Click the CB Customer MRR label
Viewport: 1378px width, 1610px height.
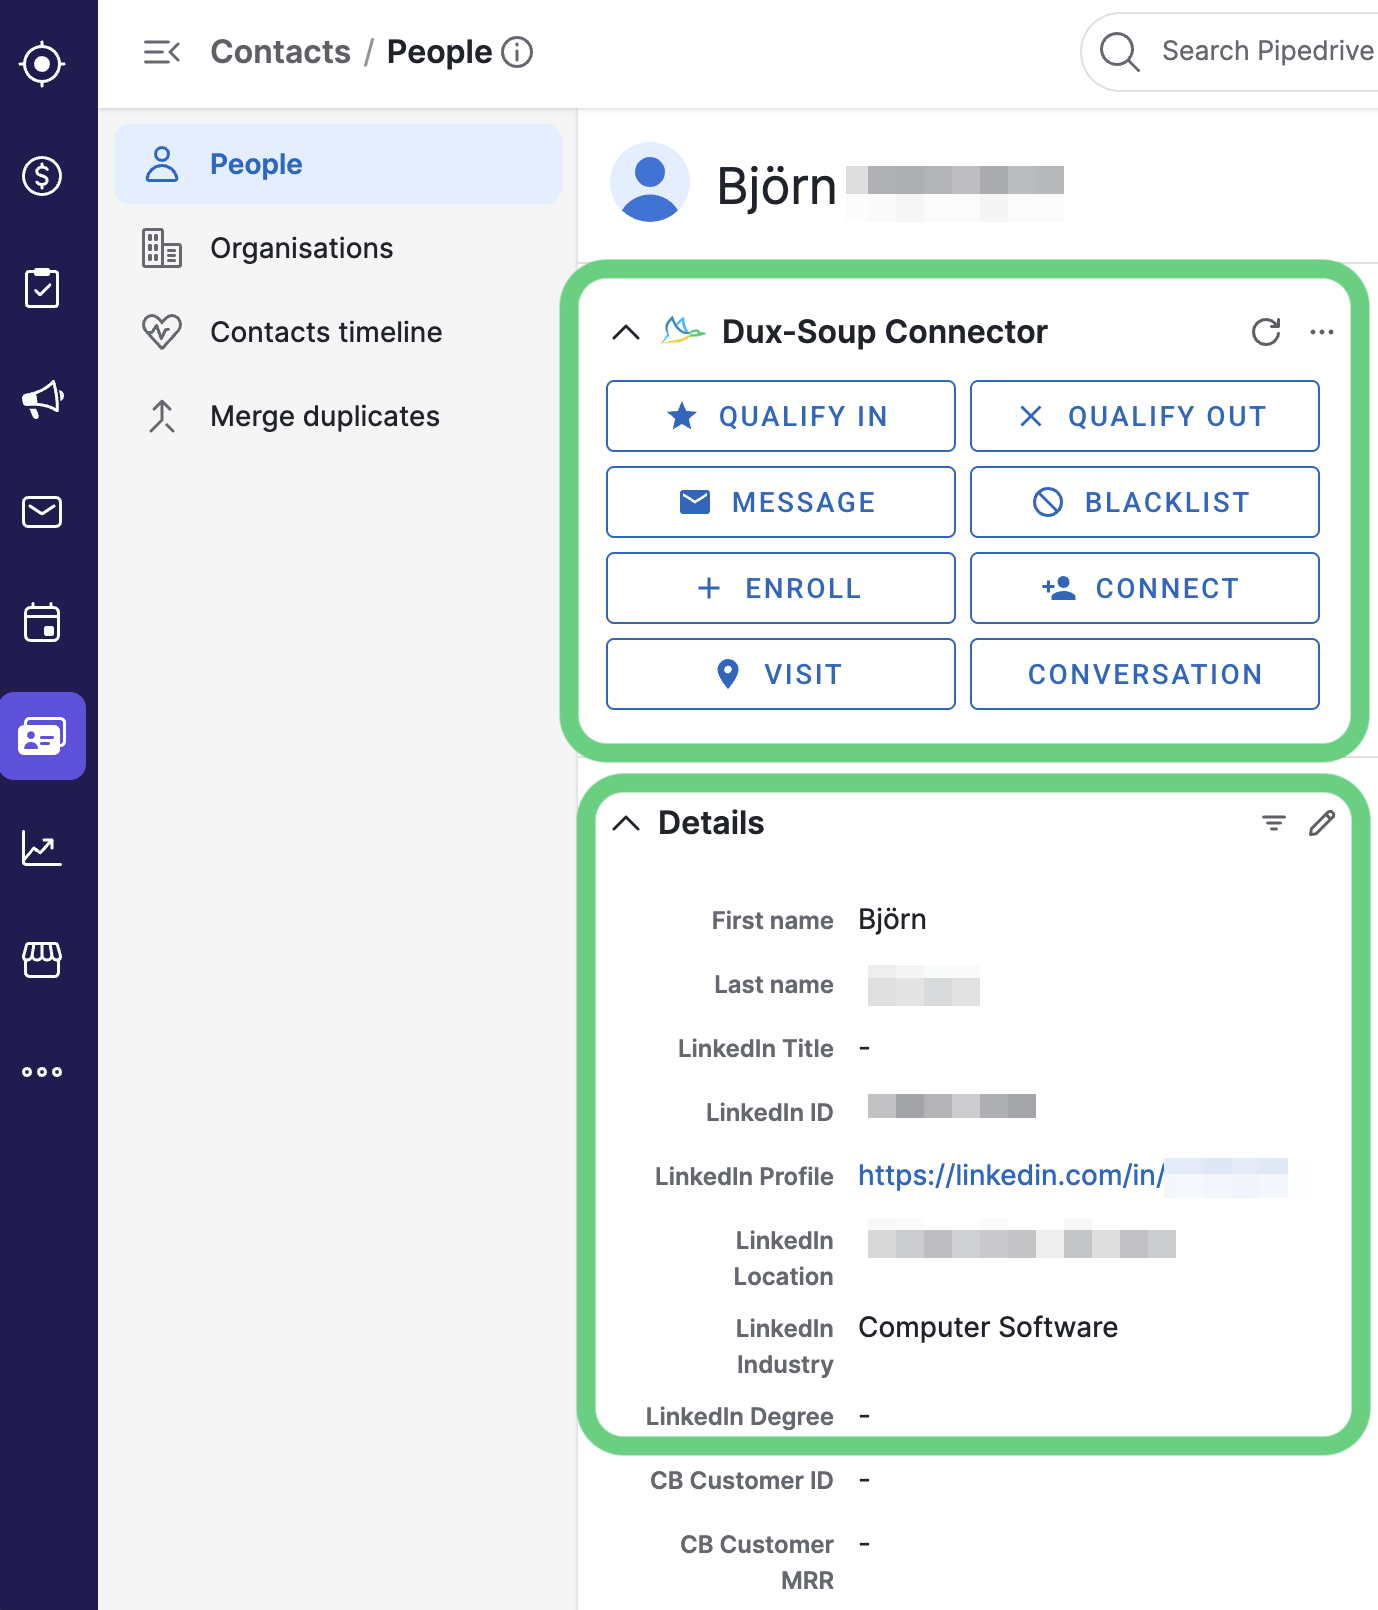click(756, 1562)
